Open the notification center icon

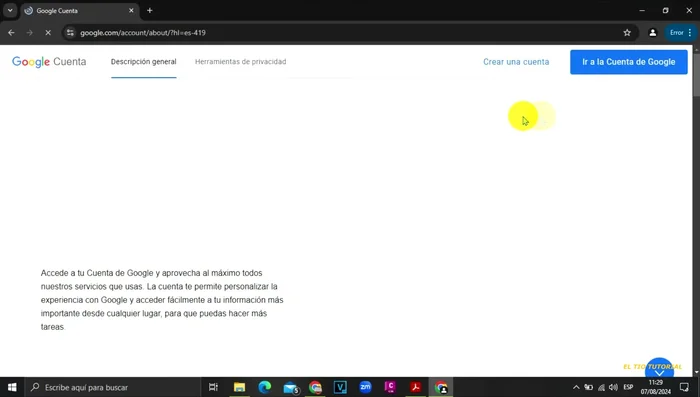pyautogui.click(x=684, y=387)
